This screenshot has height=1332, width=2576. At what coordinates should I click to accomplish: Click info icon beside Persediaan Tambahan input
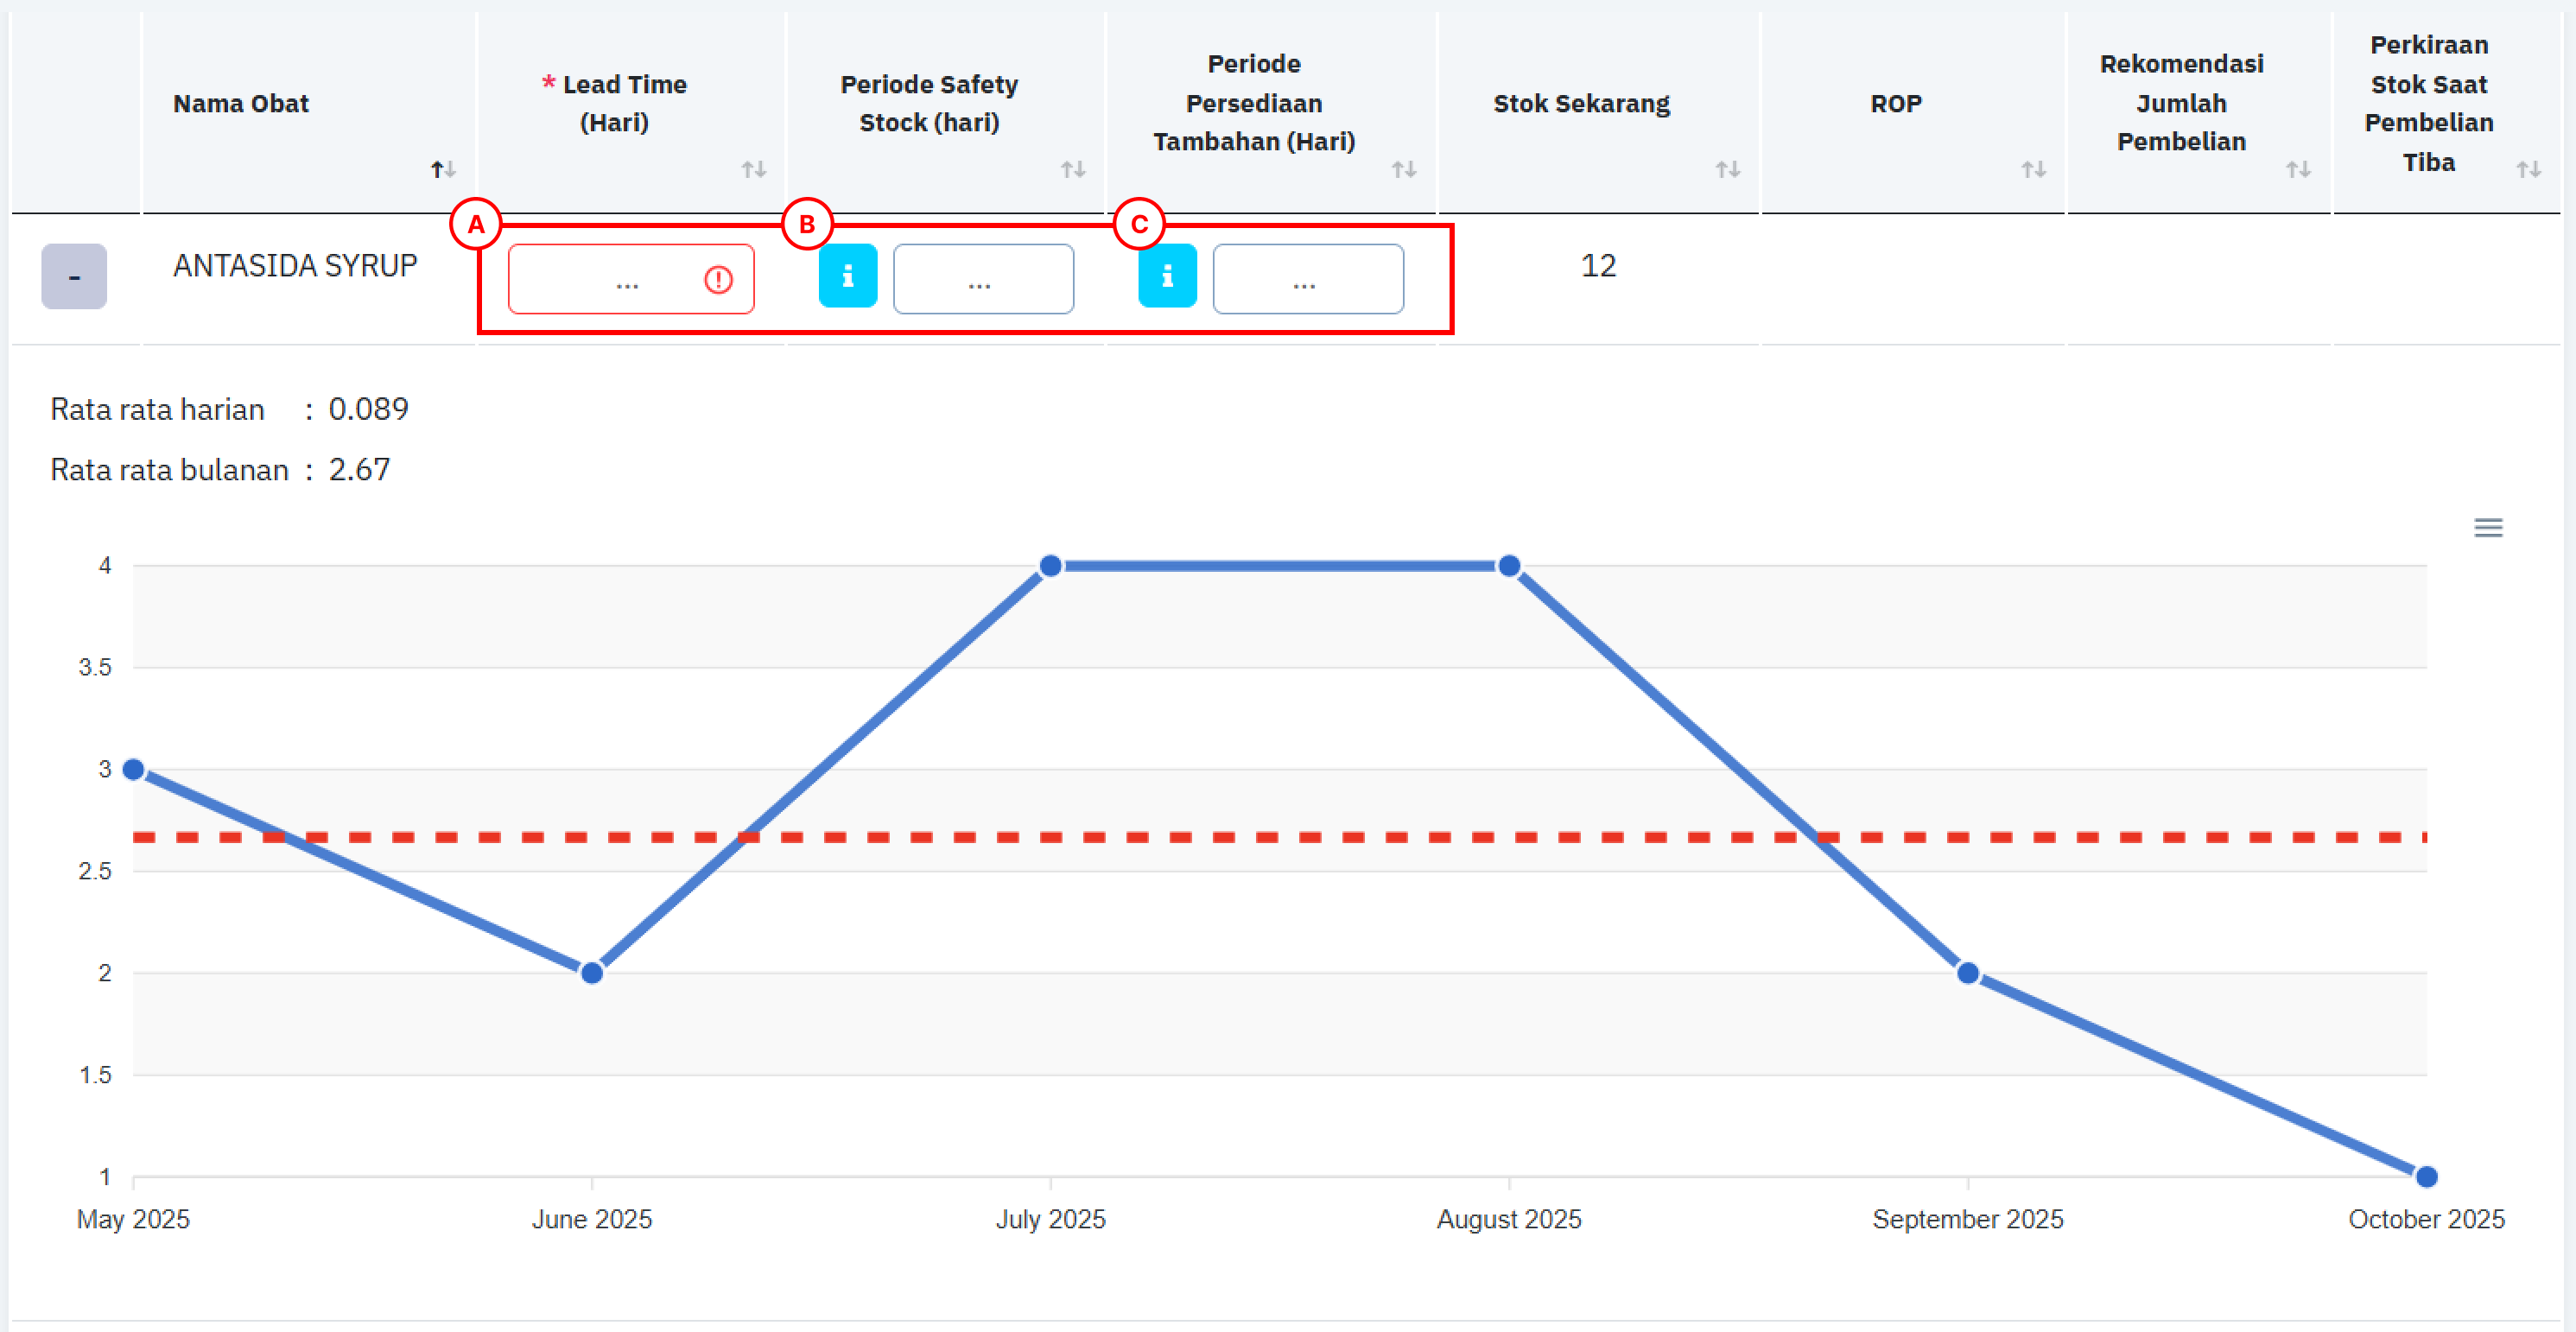[1166, 276]
